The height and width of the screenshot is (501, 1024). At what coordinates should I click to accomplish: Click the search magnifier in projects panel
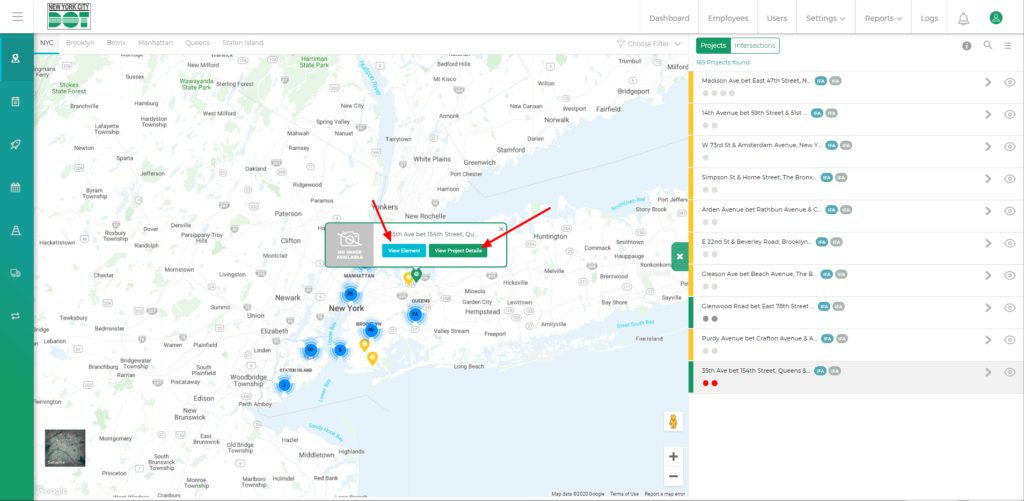point(988,46)
